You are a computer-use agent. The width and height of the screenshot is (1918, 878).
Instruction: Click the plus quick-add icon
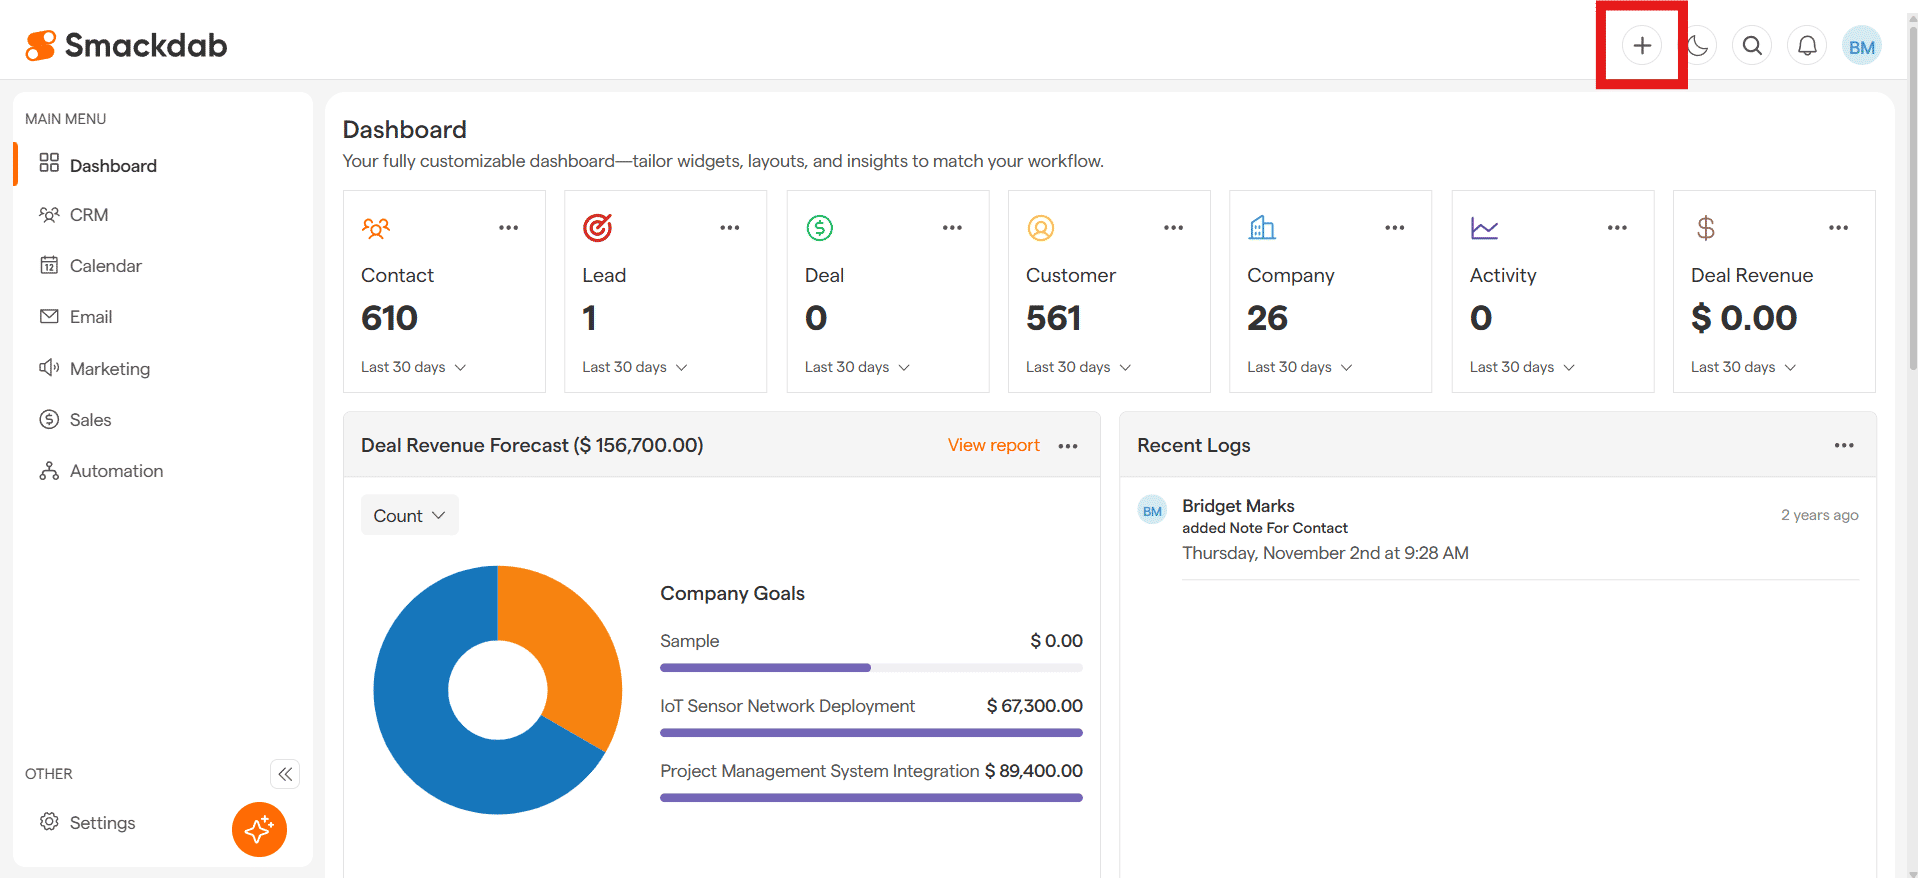[1641, 46]
